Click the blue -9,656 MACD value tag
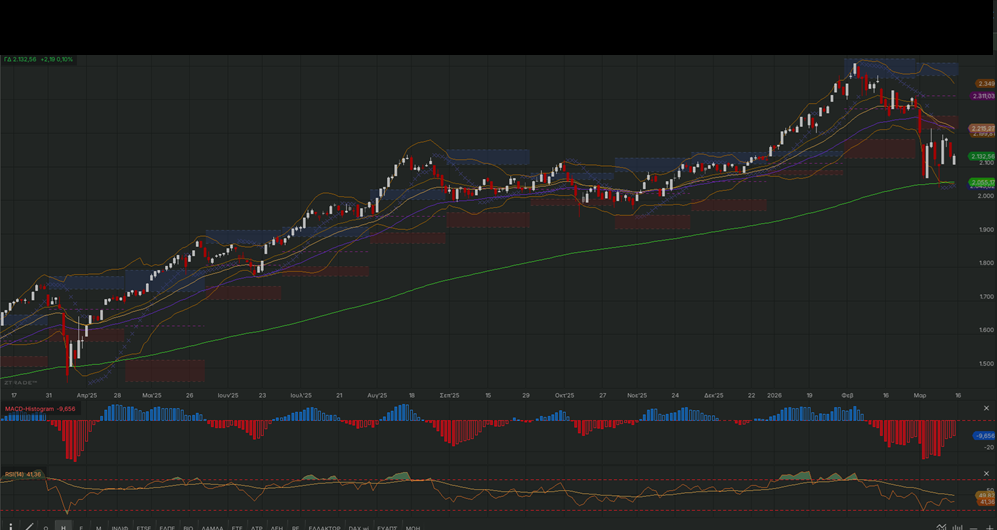The width and height of the screenshot is (997, 530). [984, 436]
